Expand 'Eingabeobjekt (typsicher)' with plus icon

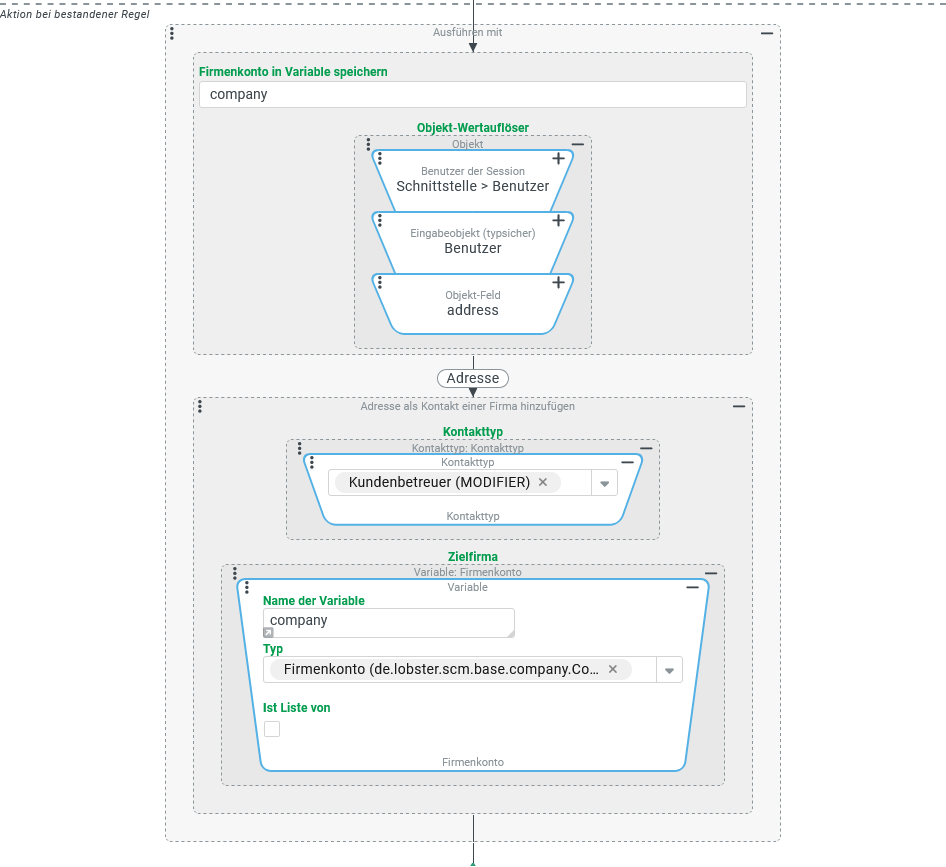click(559, 220)
